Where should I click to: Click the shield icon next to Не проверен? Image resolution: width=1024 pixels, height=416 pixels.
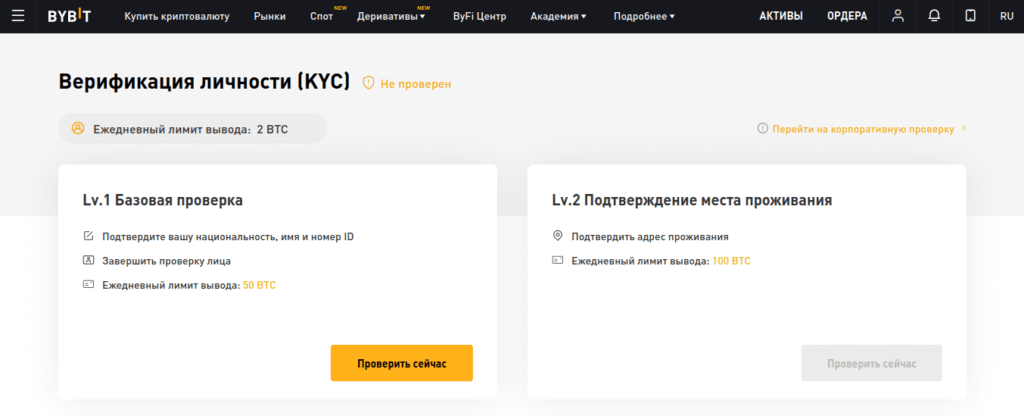(x=368, y=84)
